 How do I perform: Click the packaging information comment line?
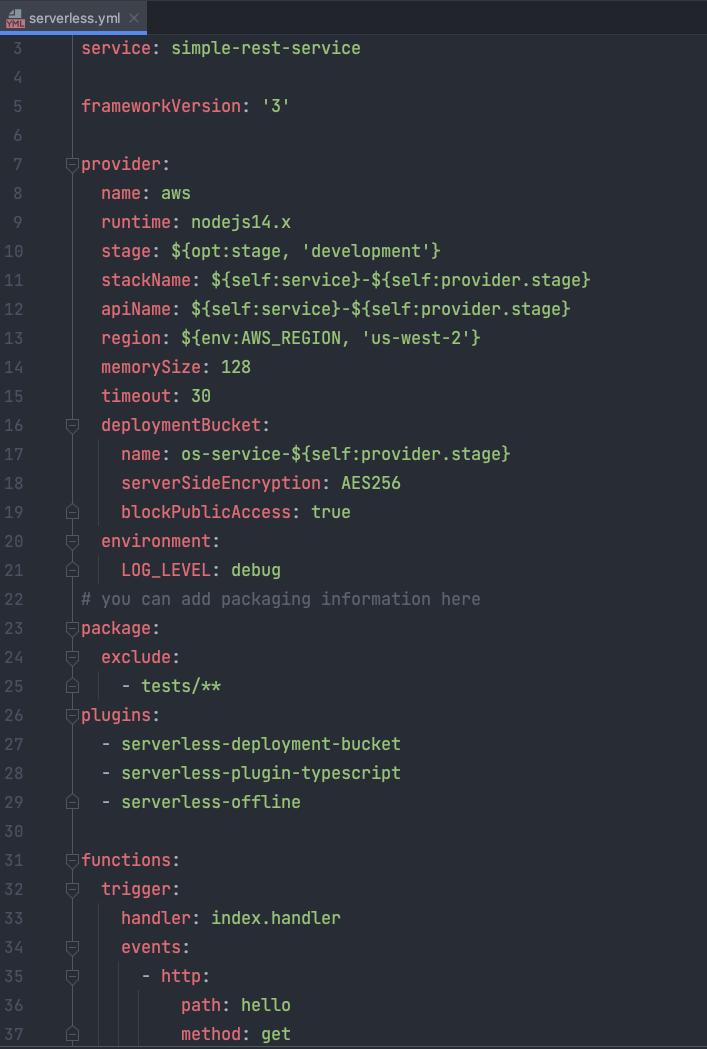[x=281, y=599]
